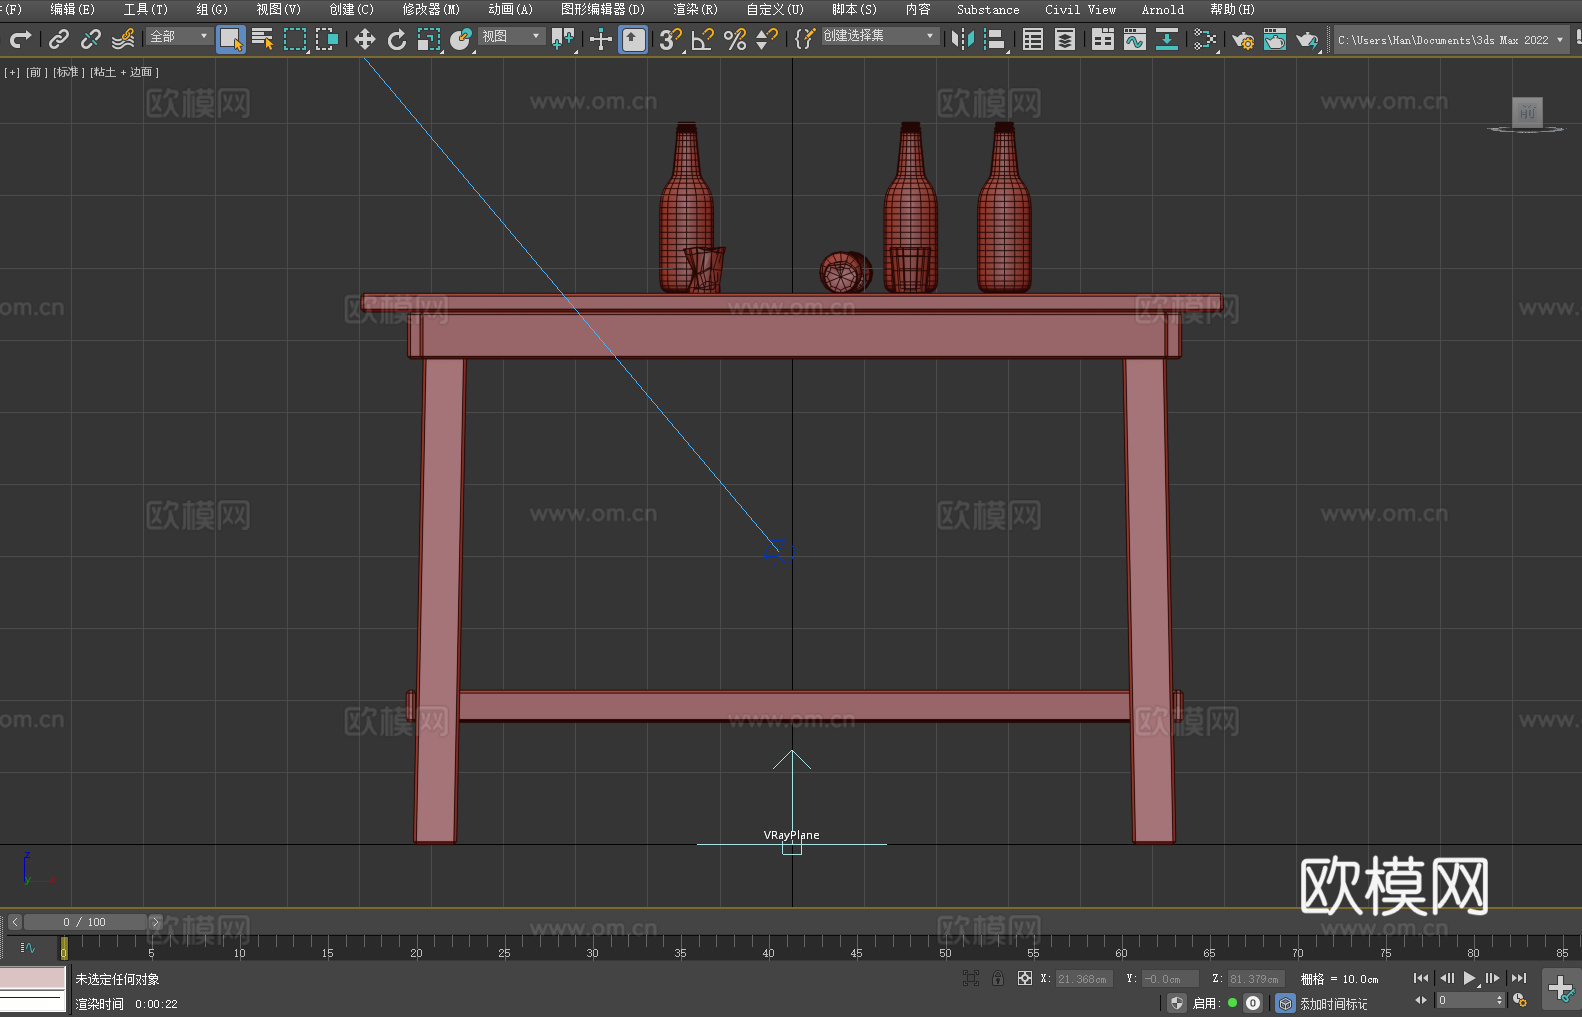This screenshot has height=1017, width=1582.
Task: Open Render Setup teapot icon
Action: 1242,39
